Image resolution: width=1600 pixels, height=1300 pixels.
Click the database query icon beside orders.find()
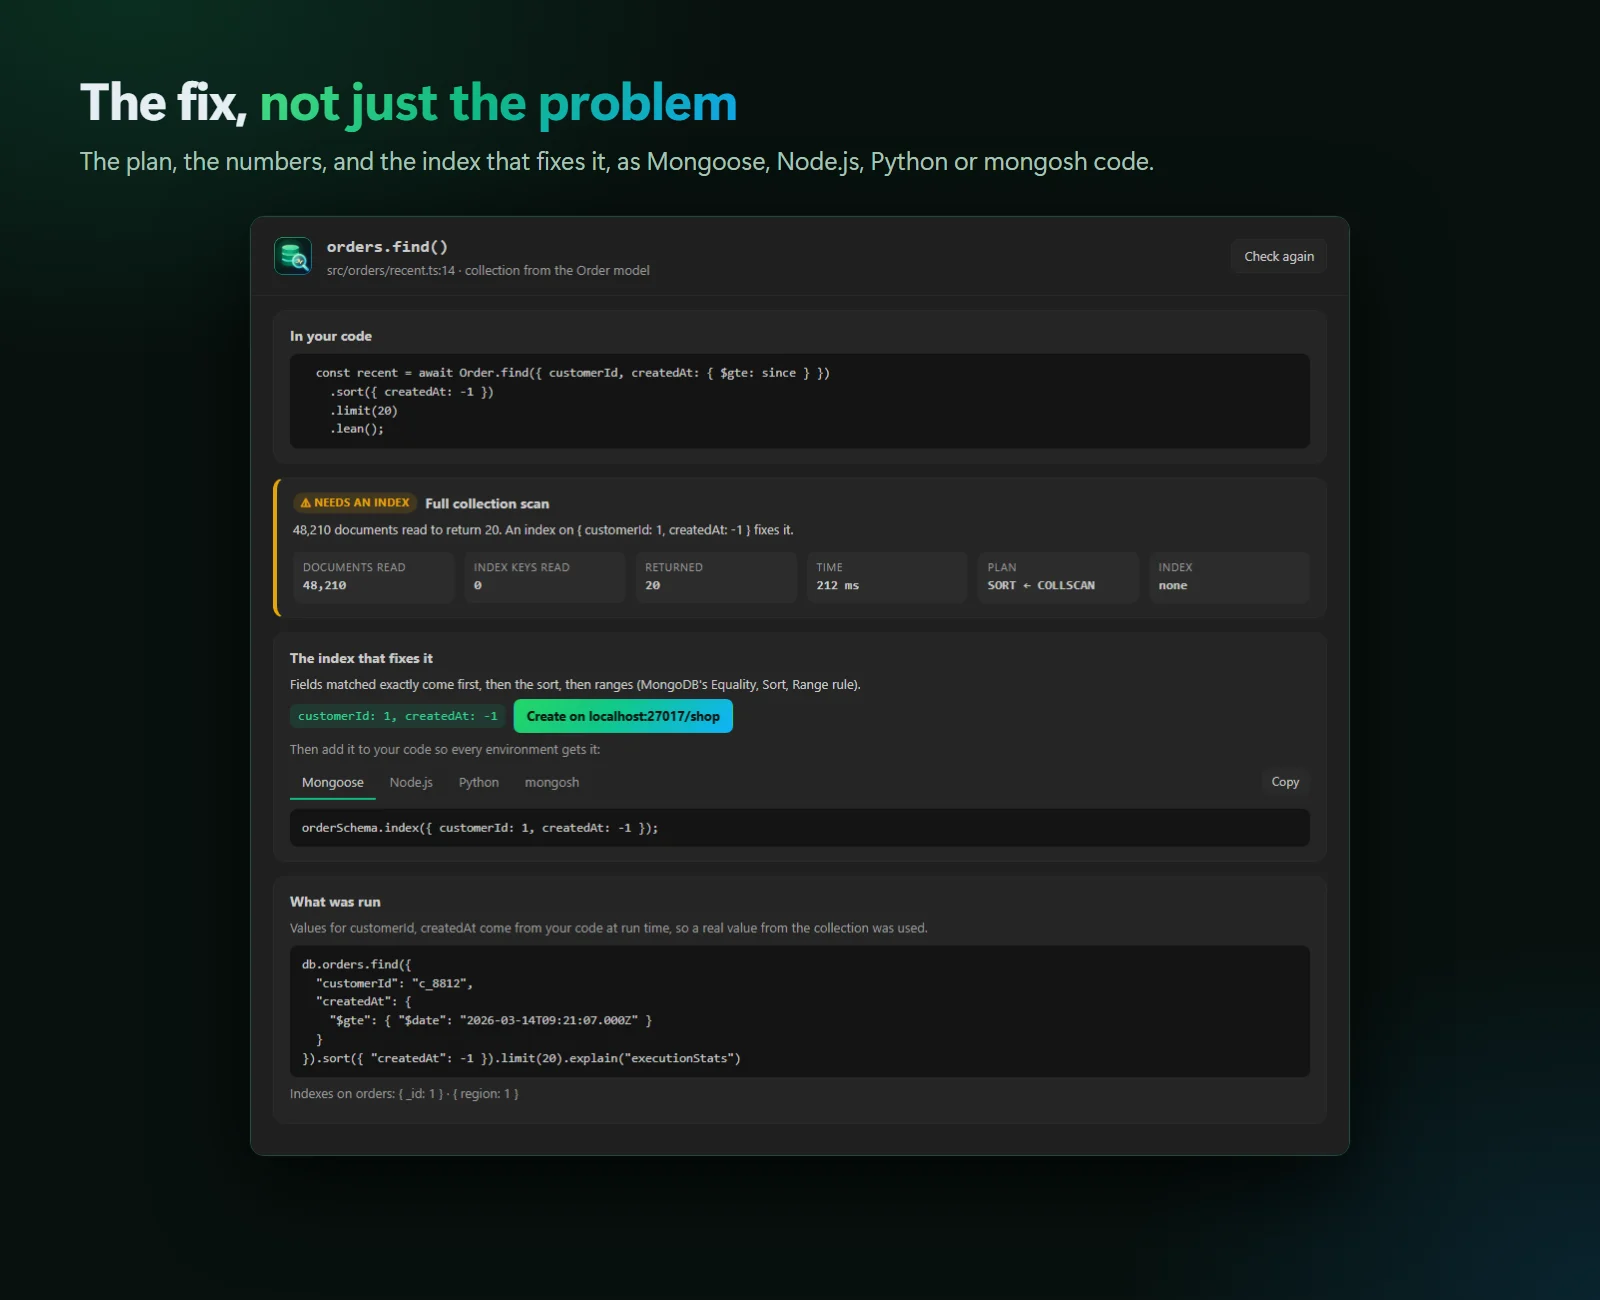pyautogui.click(x=293, y=257)
